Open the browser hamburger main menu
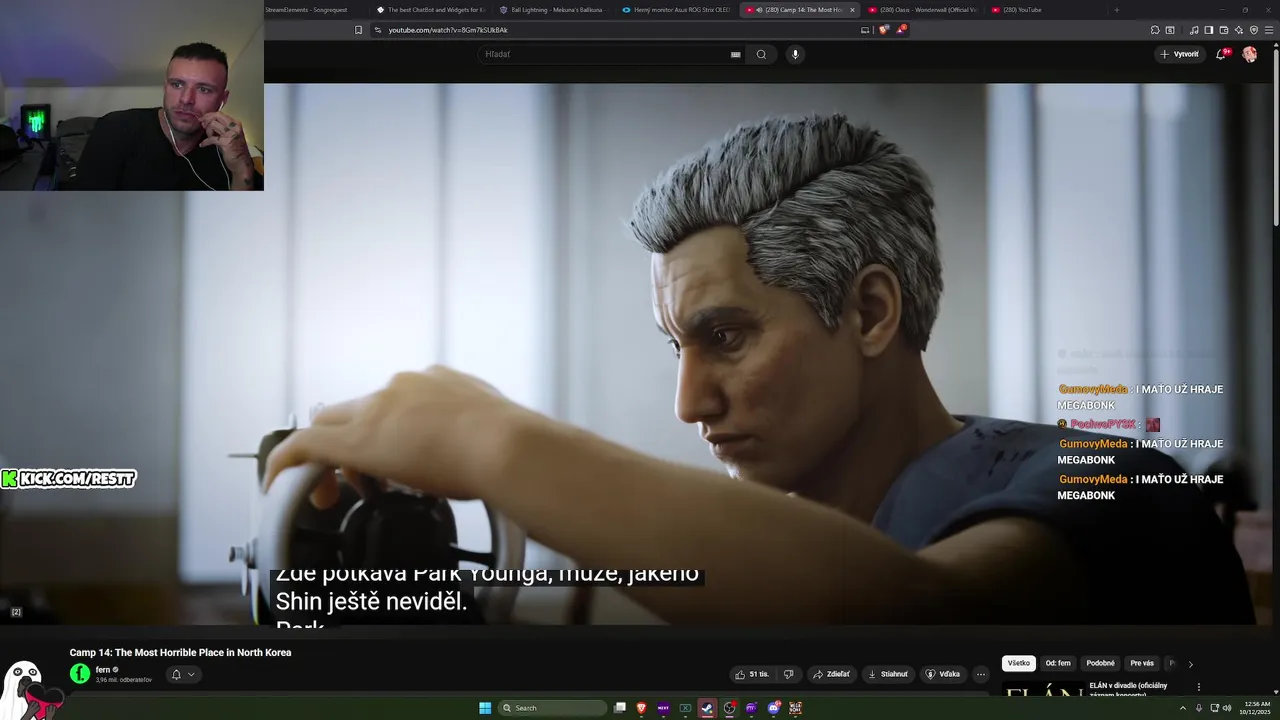 tap(1269, 30)
